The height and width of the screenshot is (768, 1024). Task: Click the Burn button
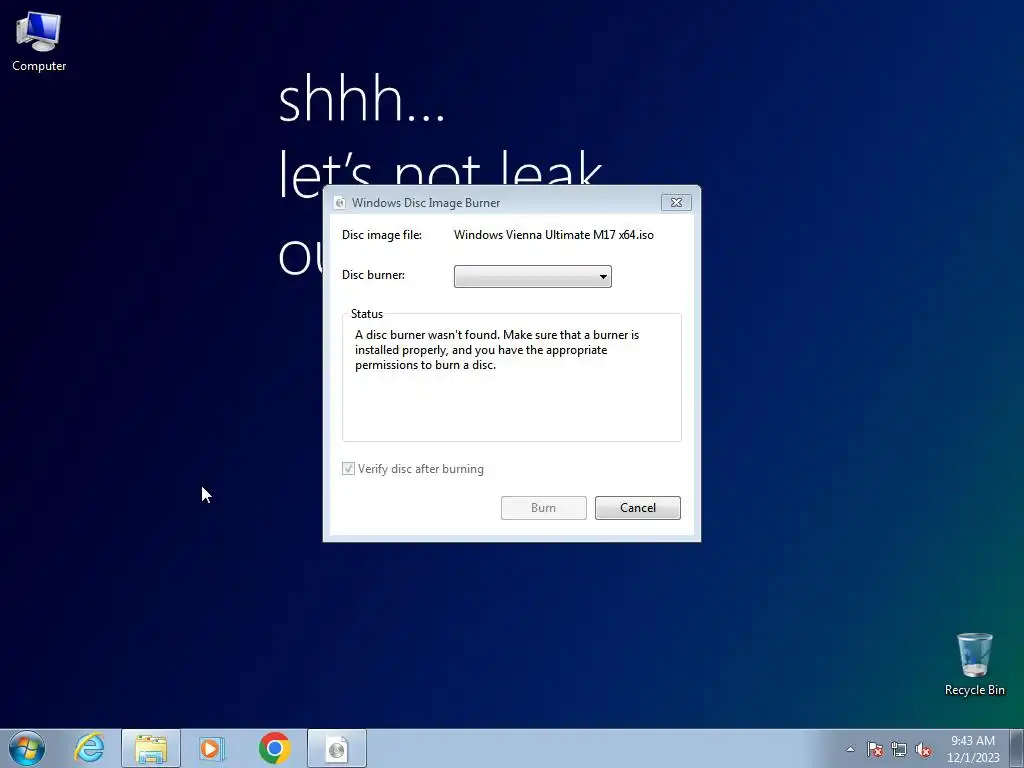[543, 507]
